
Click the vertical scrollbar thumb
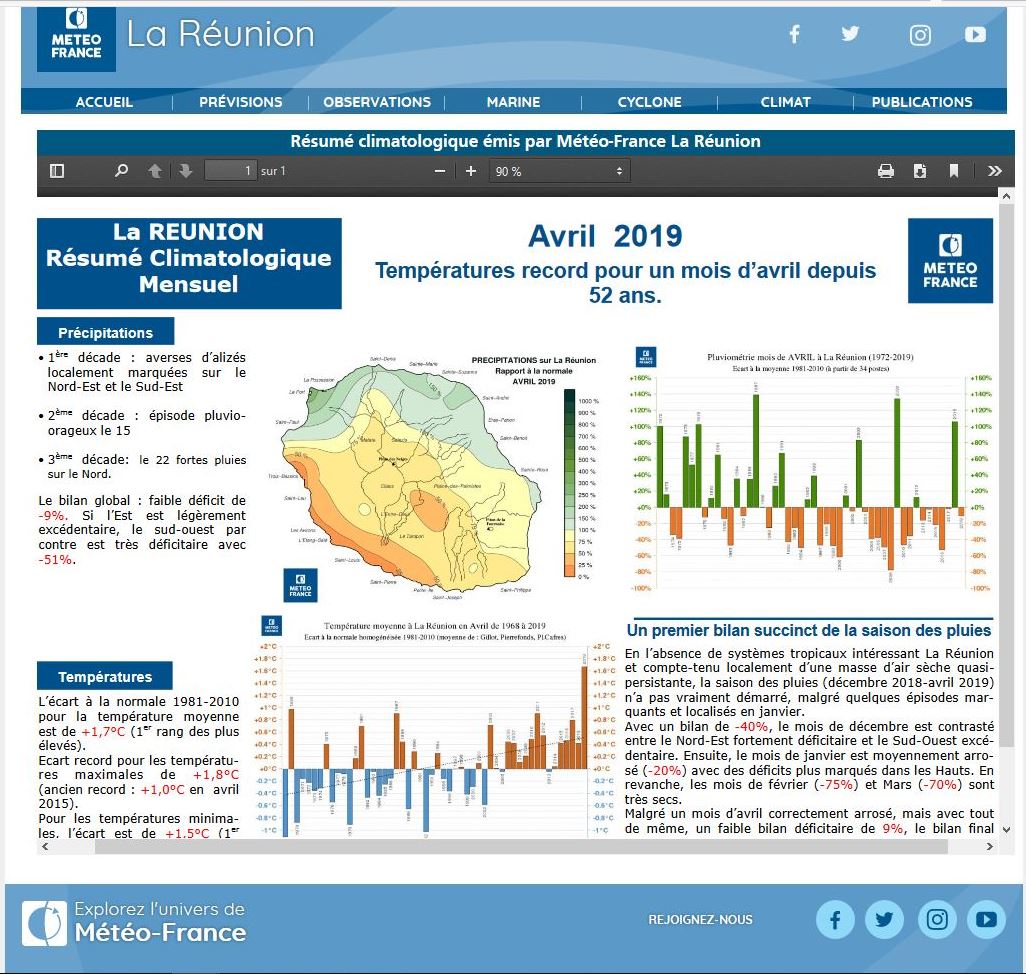(1006, 474)
